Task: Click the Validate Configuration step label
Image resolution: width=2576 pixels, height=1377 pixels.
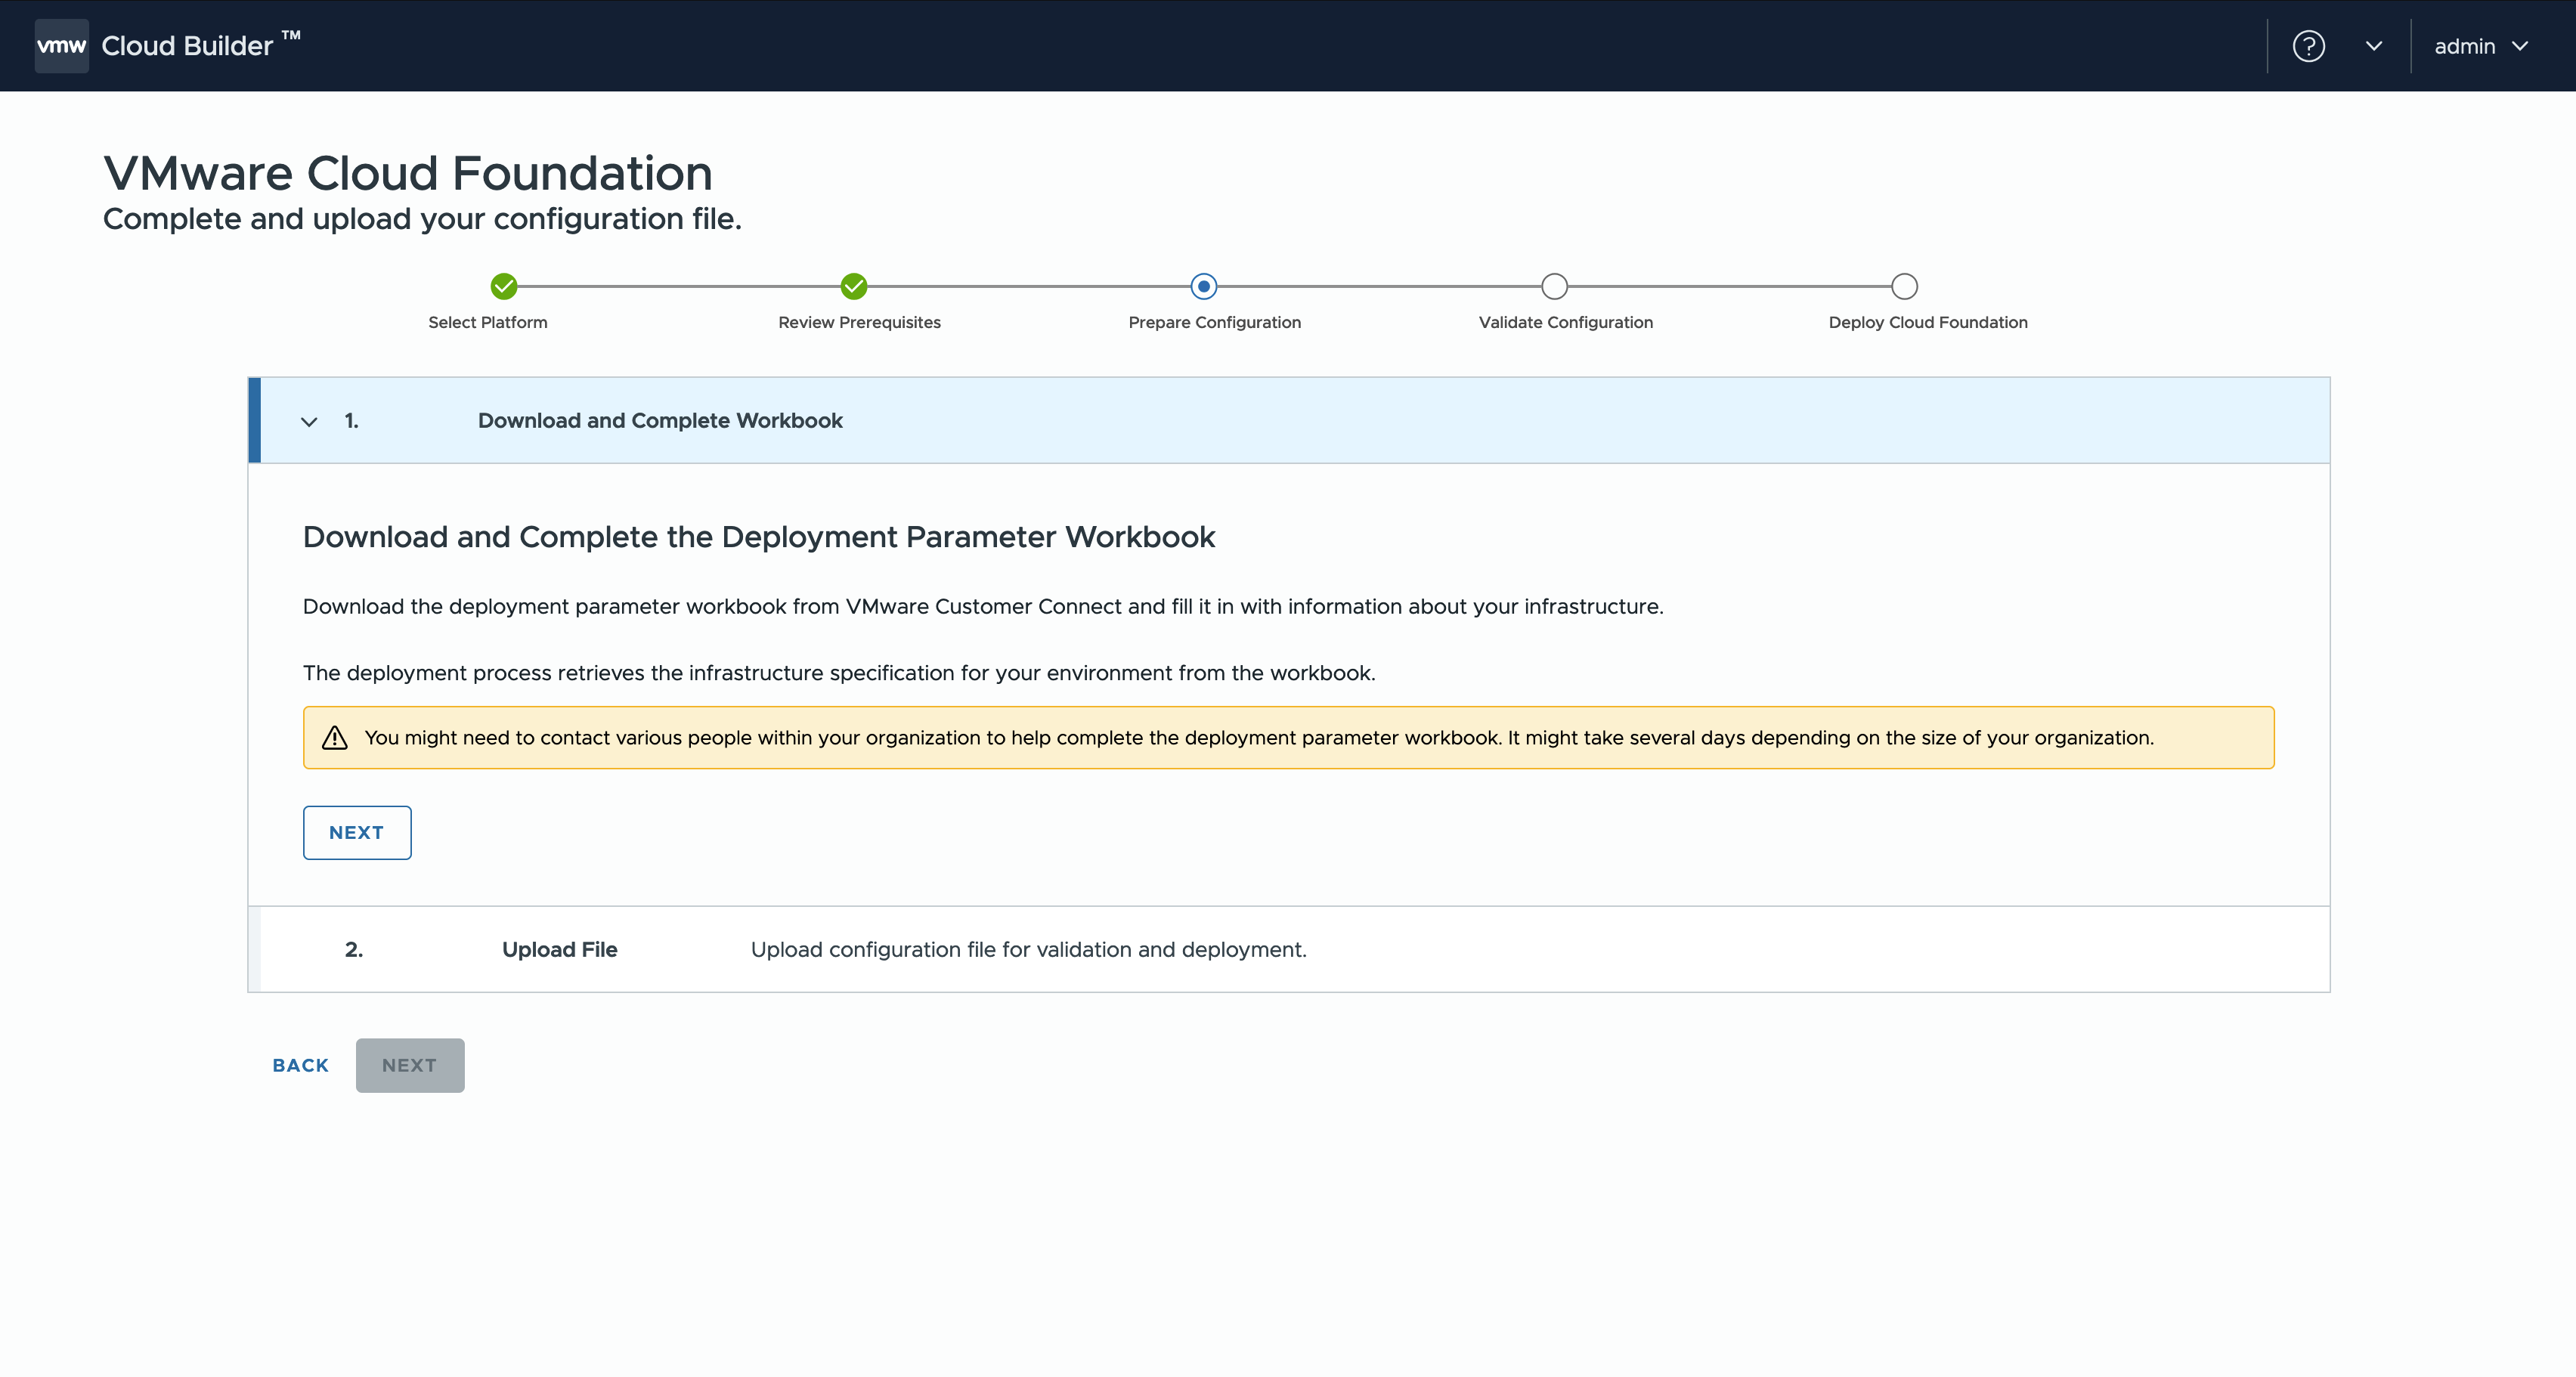Action: tap(1565, 322)
